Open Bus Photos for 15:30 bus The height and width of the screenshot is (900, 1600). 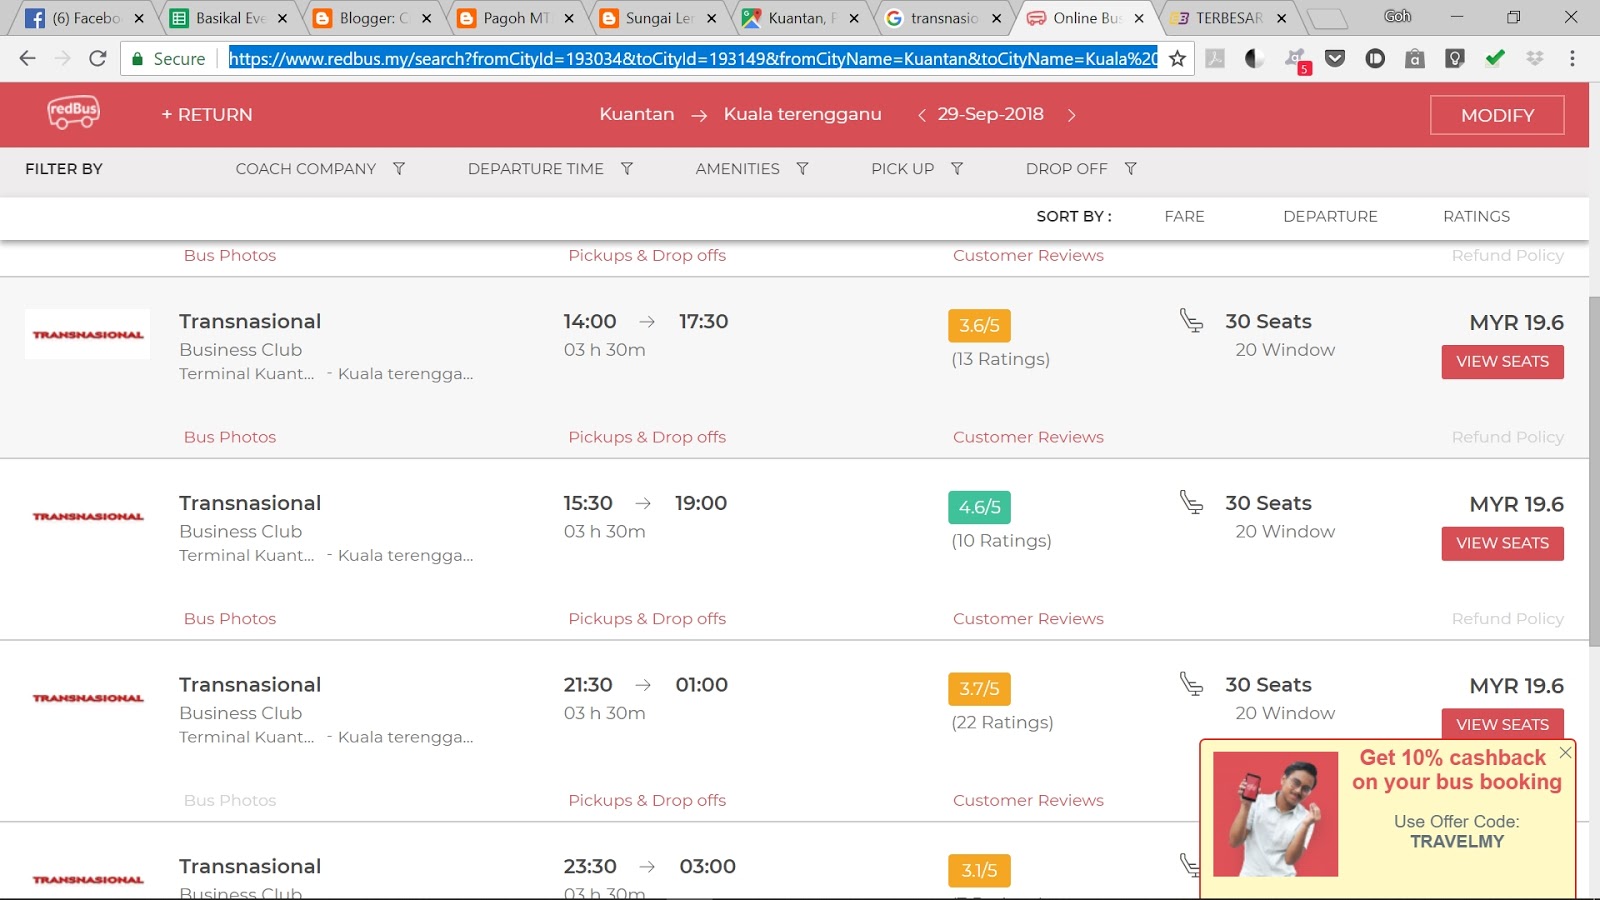click(230, 619)
